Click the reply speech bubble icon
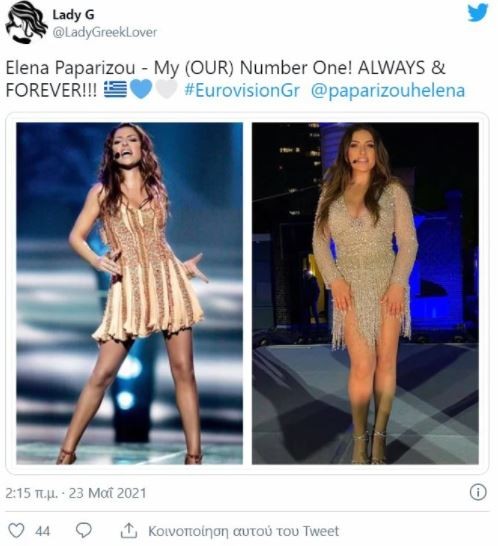The width and height of the screenshot is (498, 546). [84, 530]
